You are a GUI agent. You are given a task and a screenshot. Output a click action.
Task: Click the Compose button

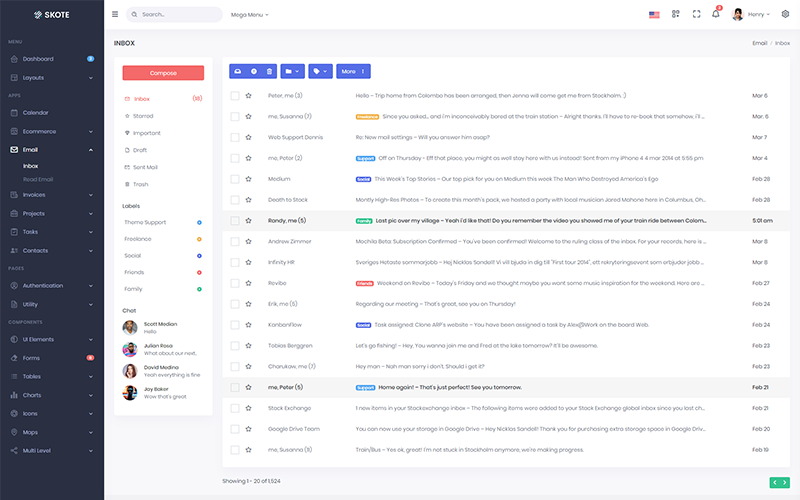(x=163, y=73)
